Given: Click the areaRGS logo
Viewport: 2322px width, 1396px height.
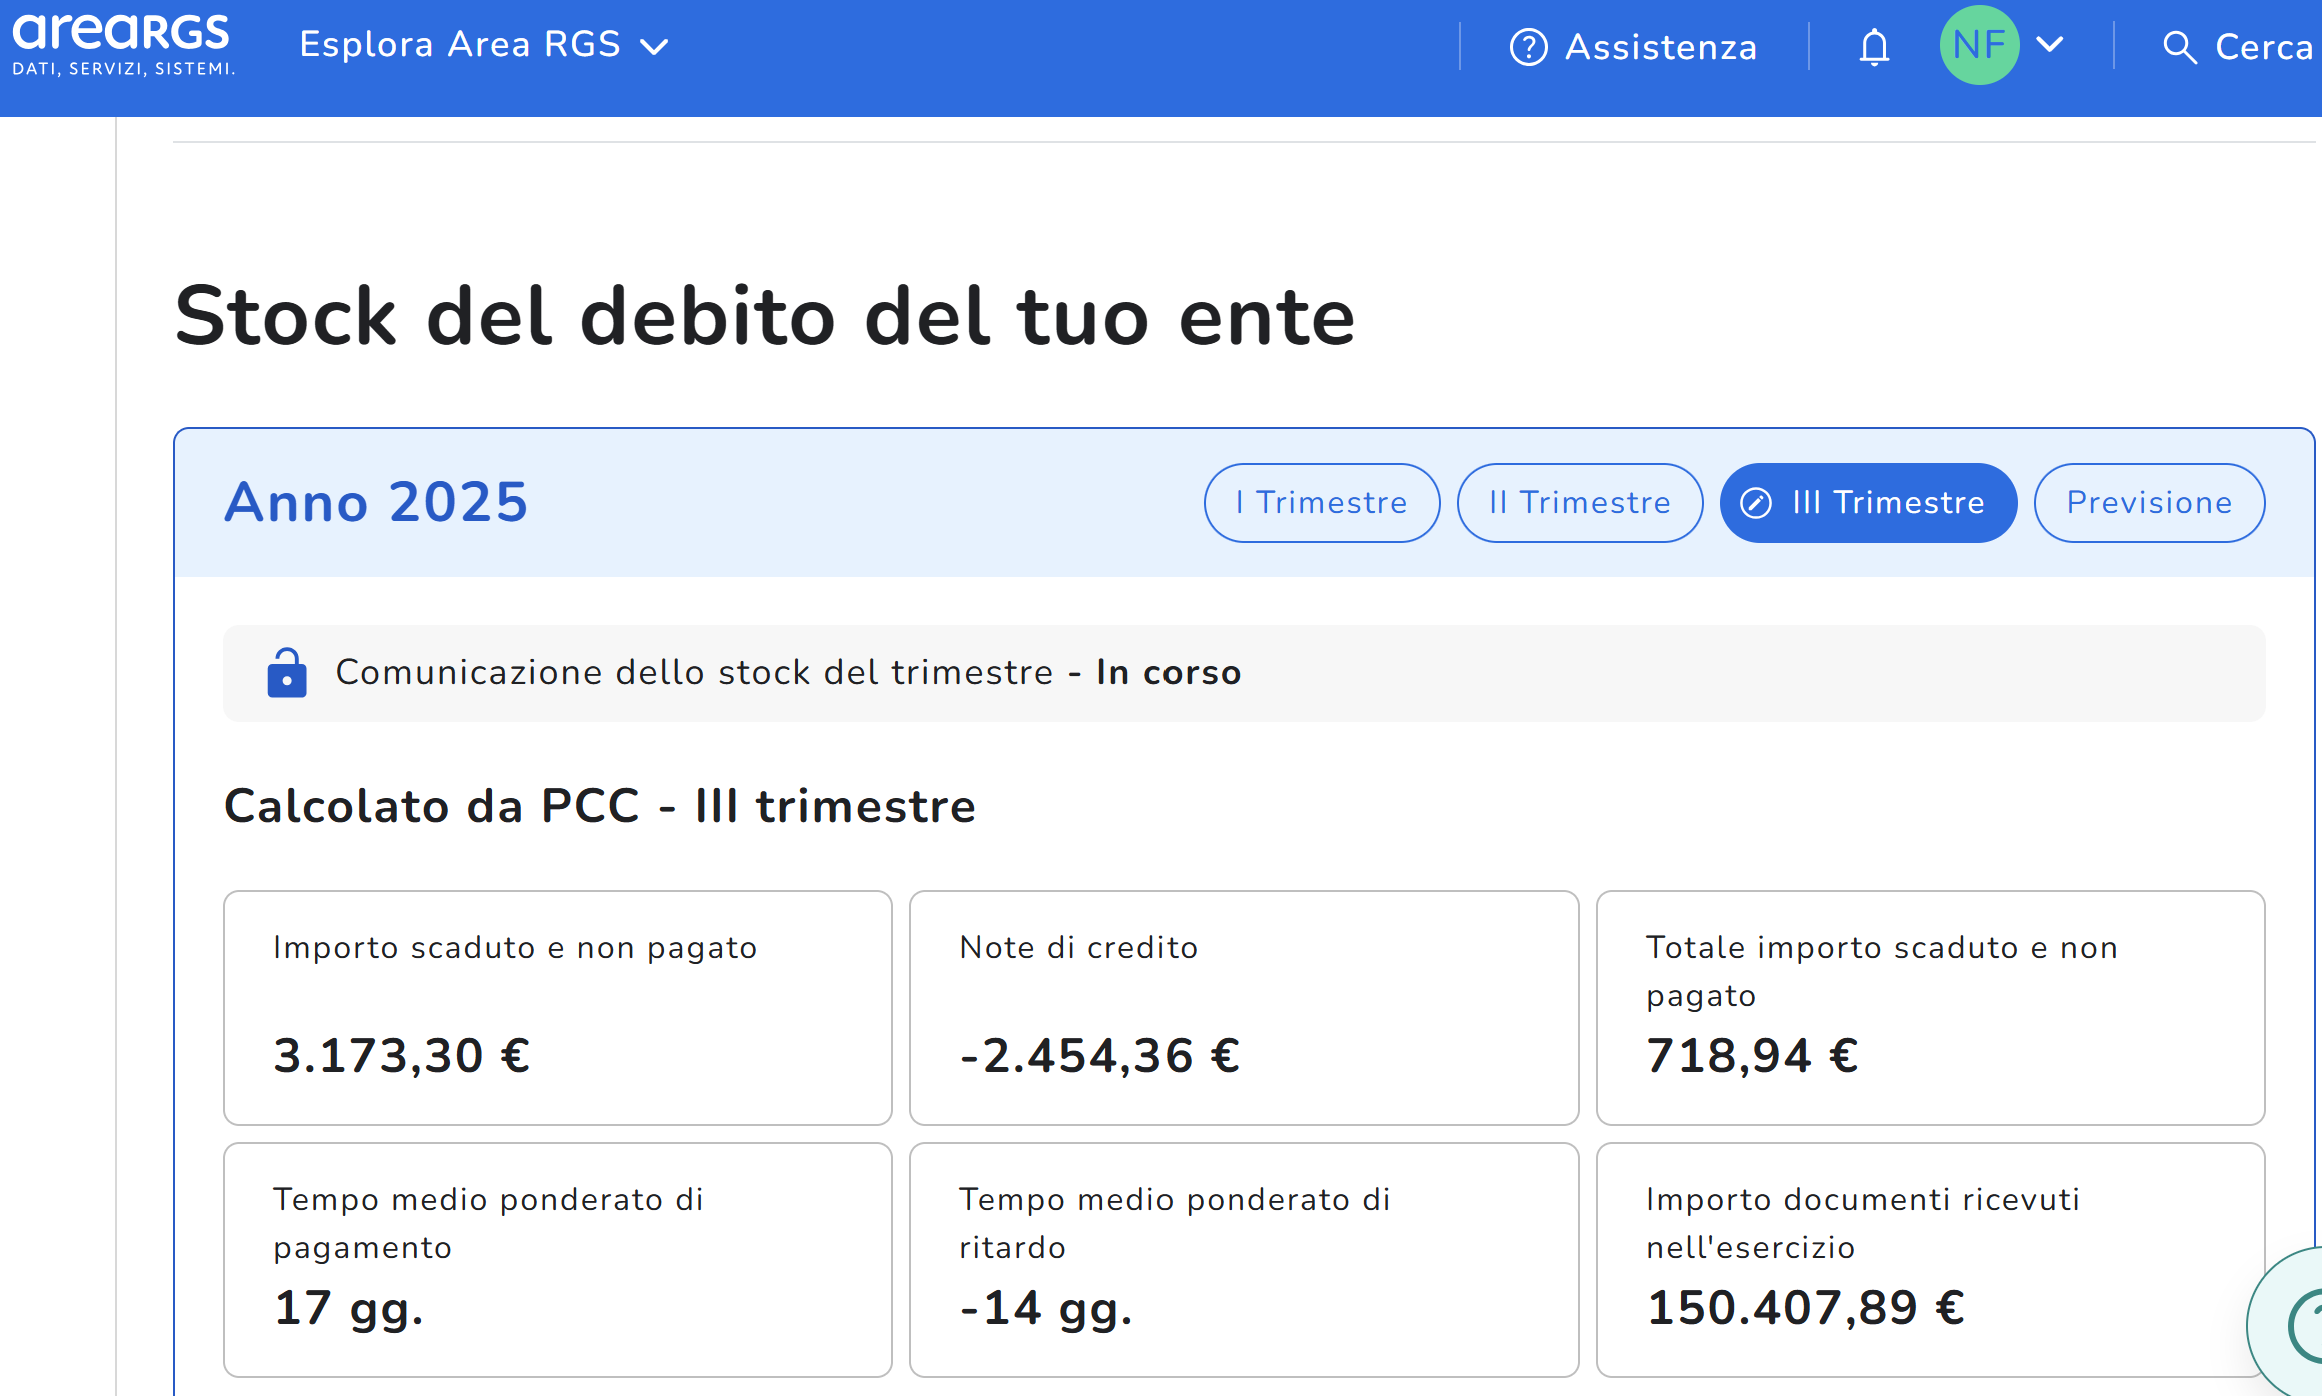Looking at the screenshot, I should (x=123, y=45).
